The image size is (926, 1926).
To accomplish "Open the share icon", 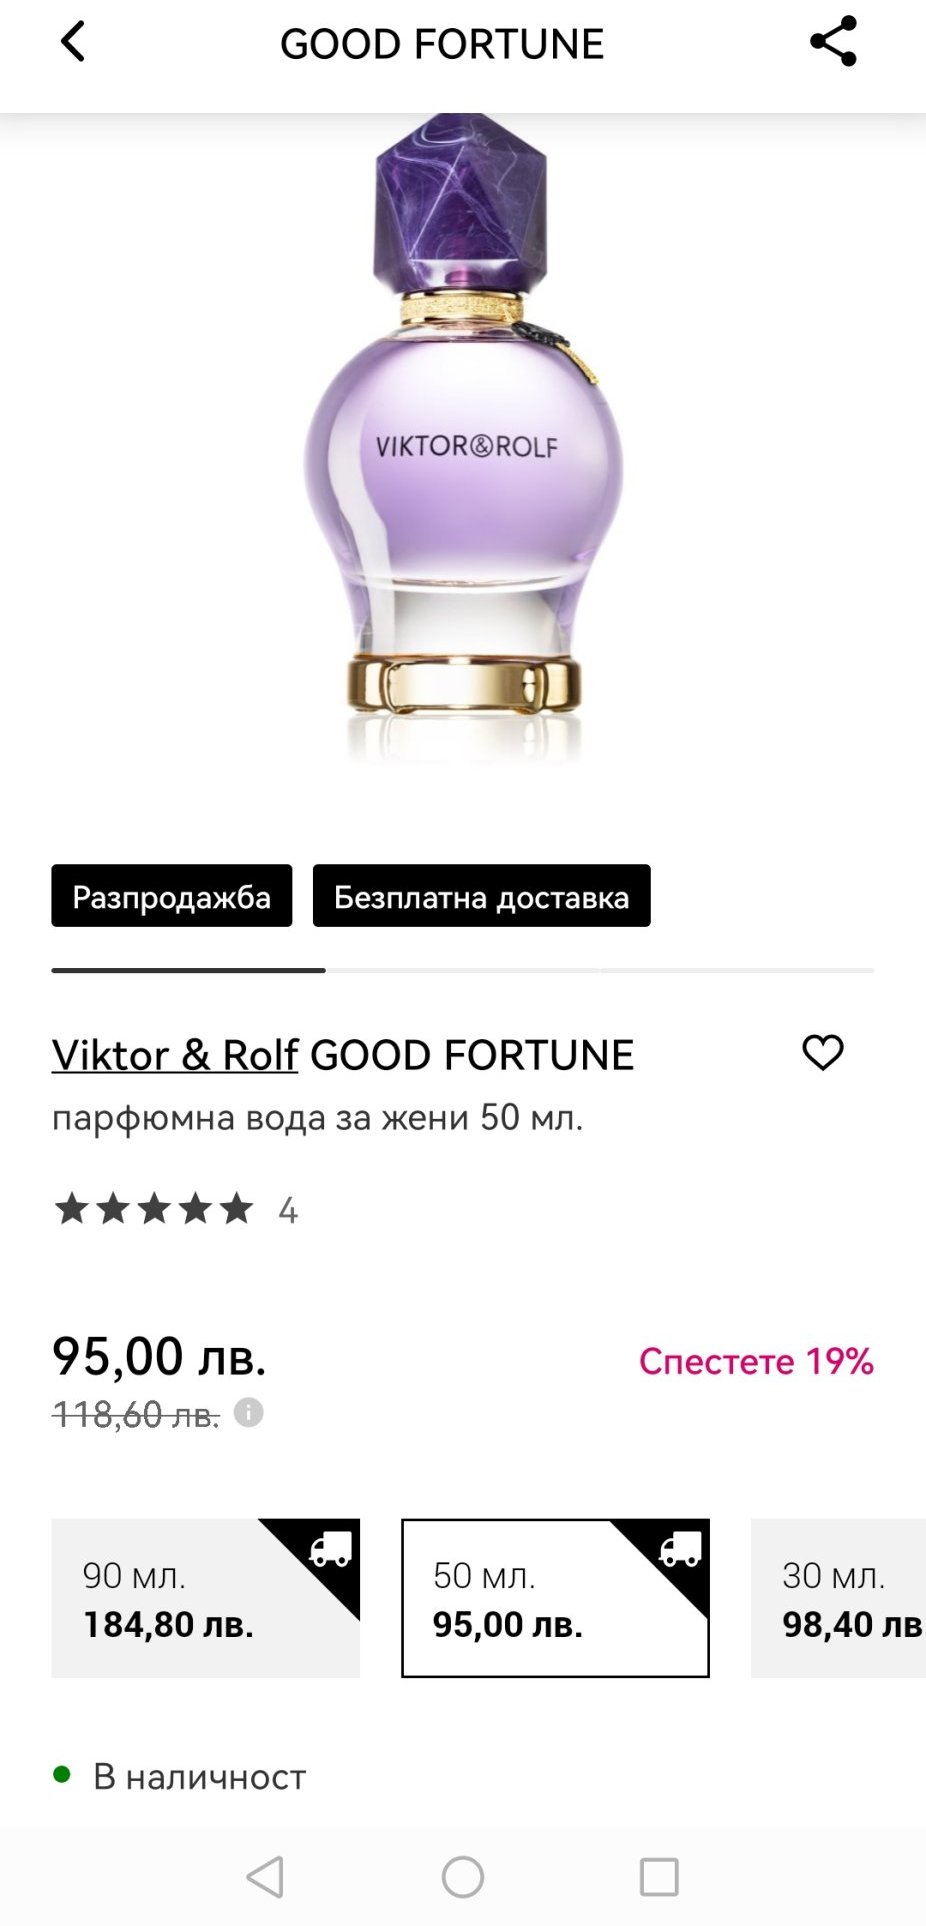I will click(833, 41).
